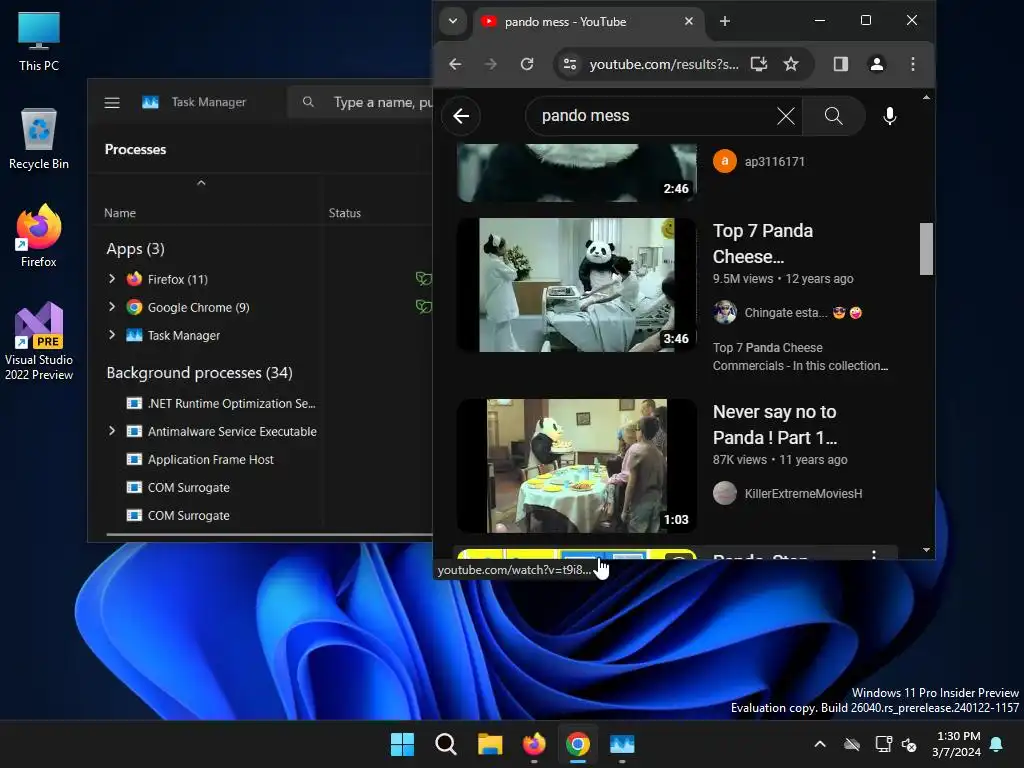Open Chrome three-dot menu
This screenshot has height=768, width=1024.
[913, 64]
